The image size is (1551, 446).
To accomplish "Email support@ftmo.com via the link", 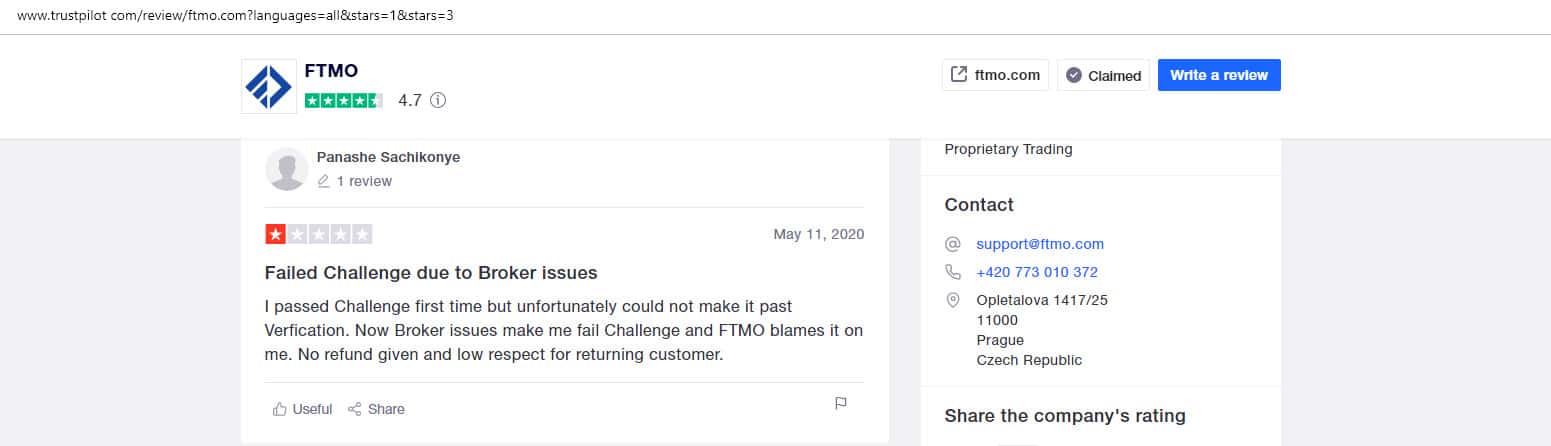I will coord(1040,244).
